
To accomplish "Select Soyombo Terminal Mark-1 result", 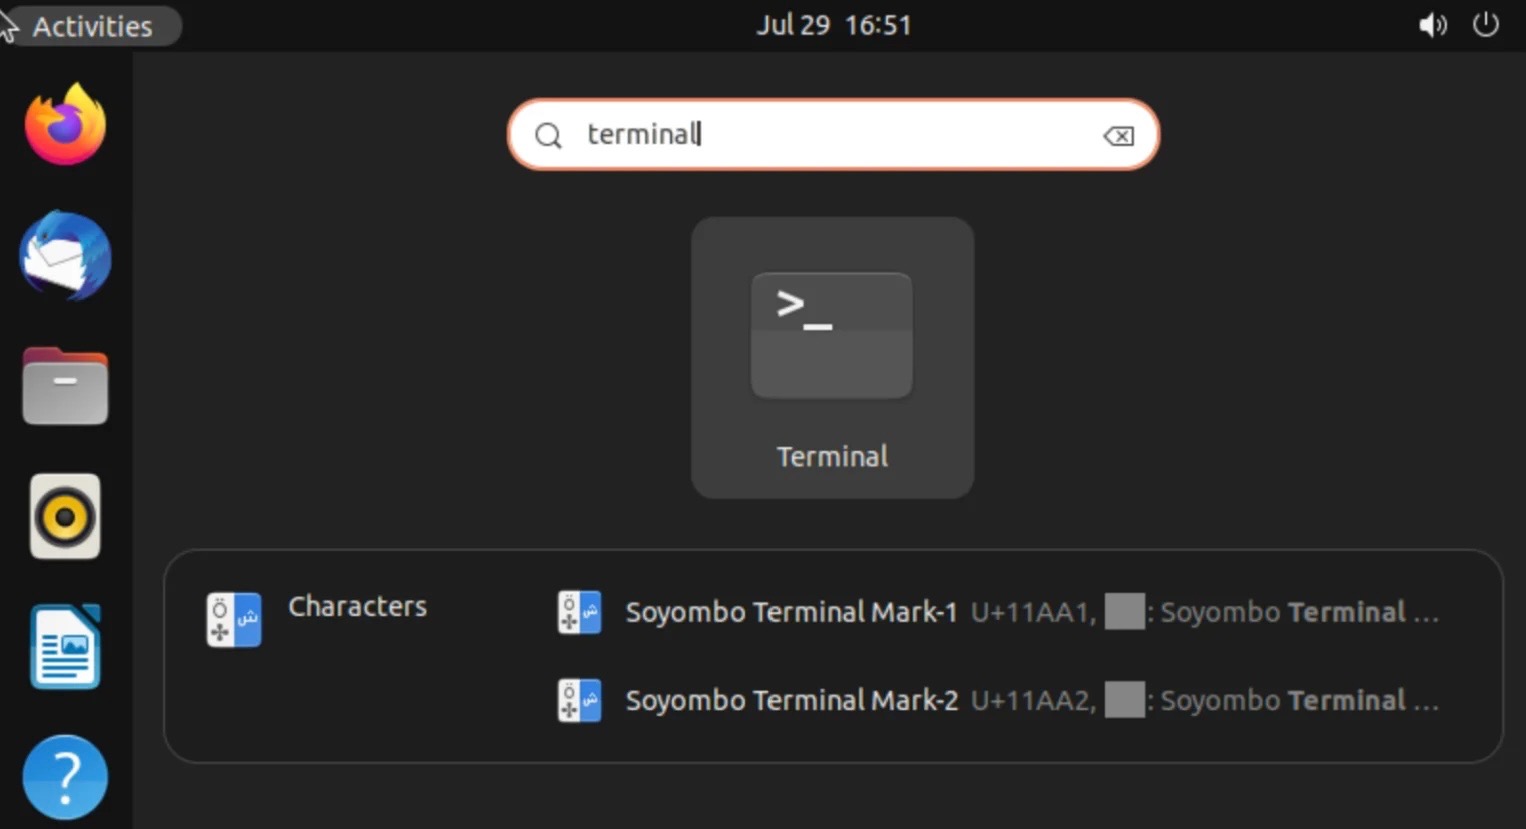I will click(790, 612).
